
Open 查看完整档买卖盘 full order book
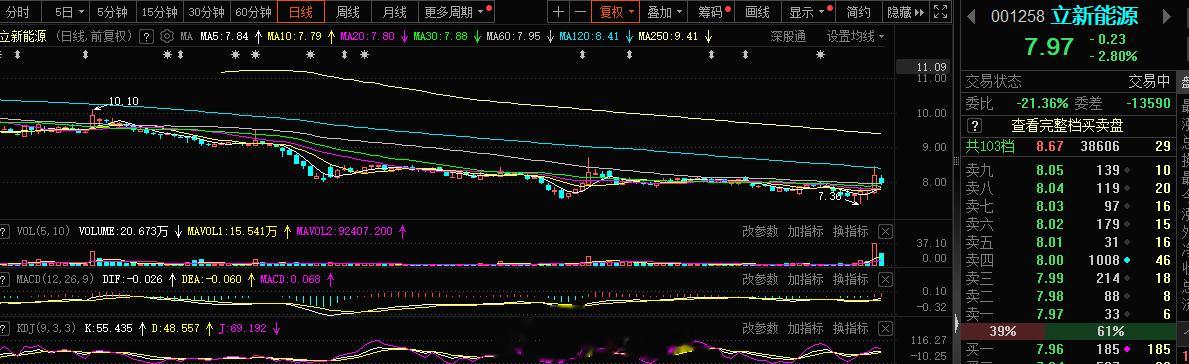pos(1067,125)
